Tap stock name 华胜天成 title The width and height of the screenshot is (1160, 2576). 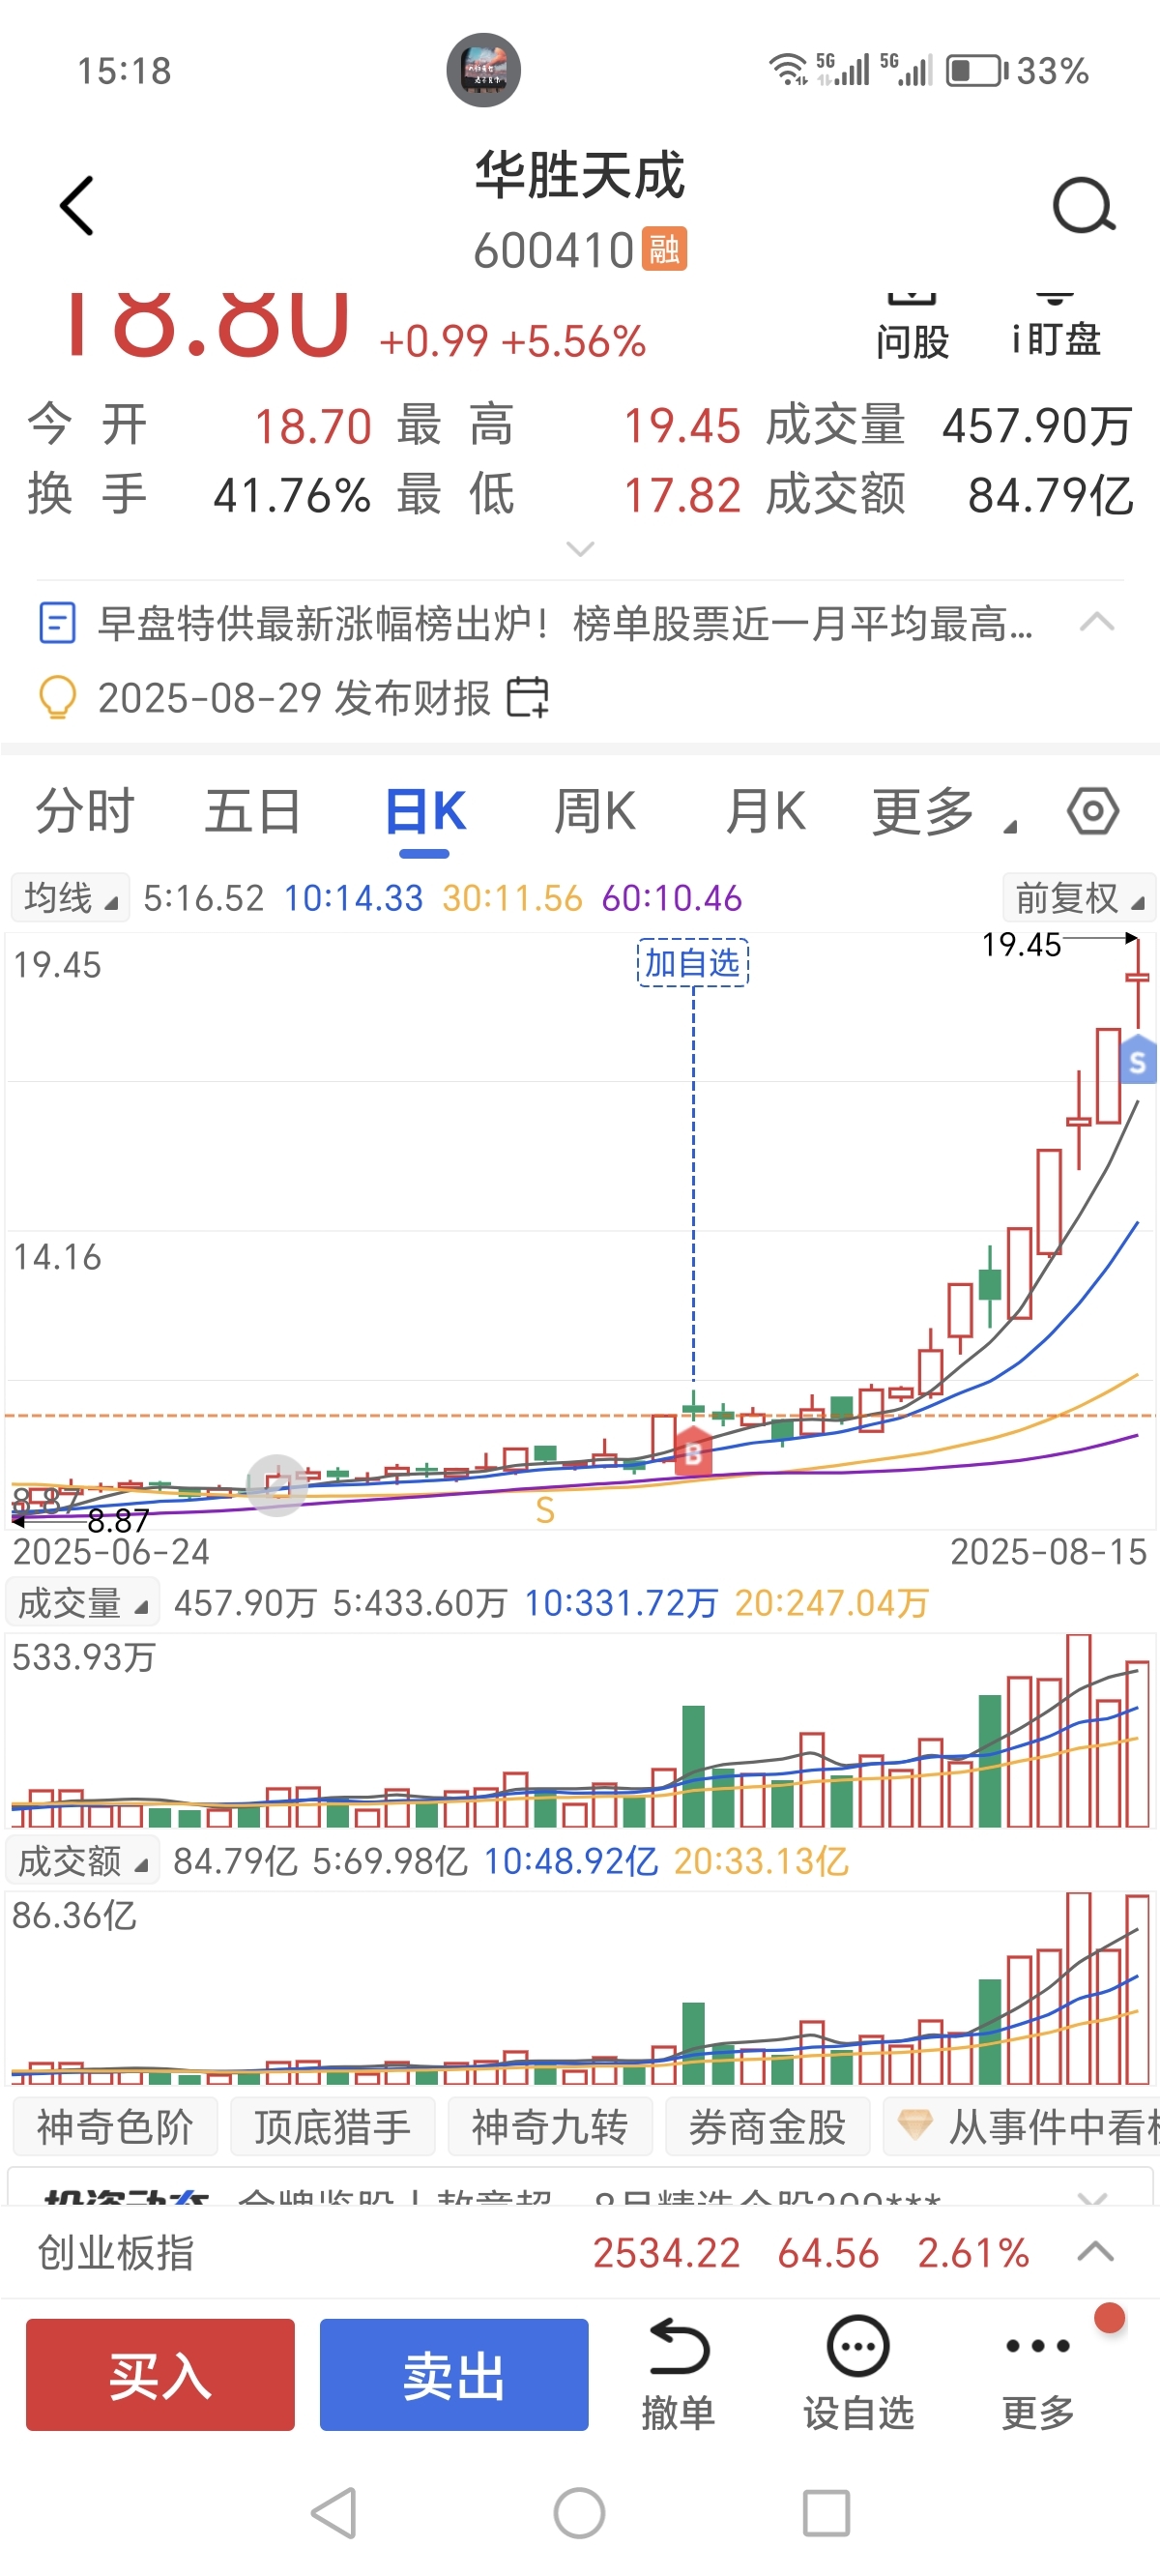click(580, 175)
